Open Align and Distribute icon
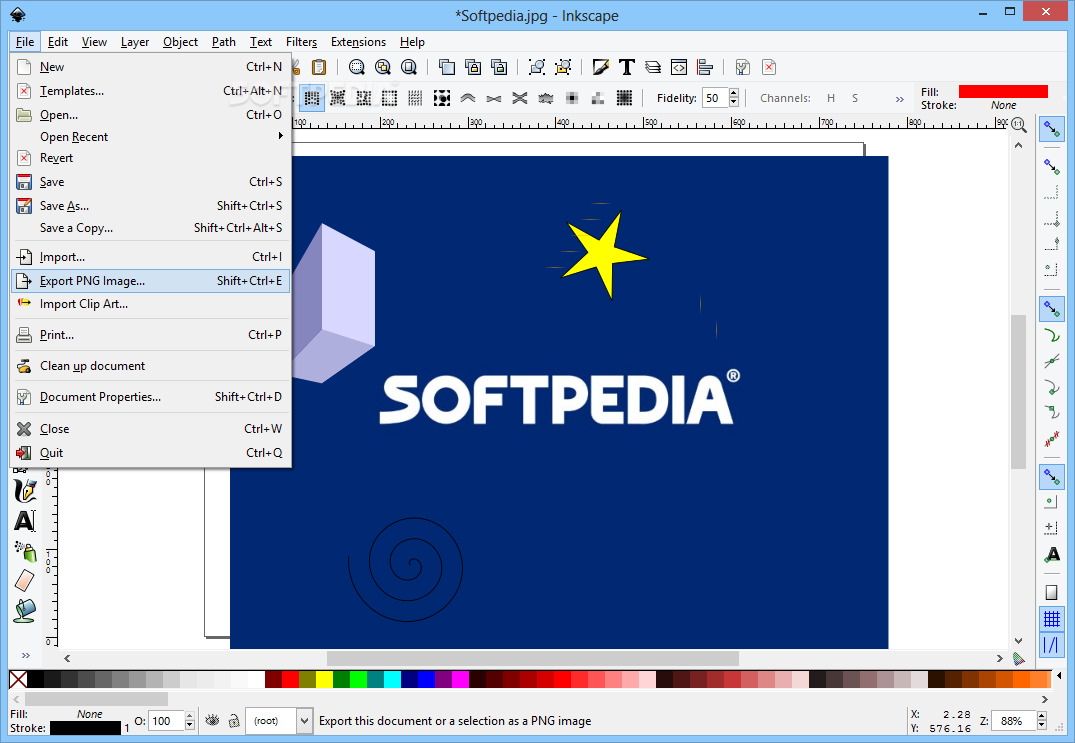1075x743 pixels. coord(705,67)
